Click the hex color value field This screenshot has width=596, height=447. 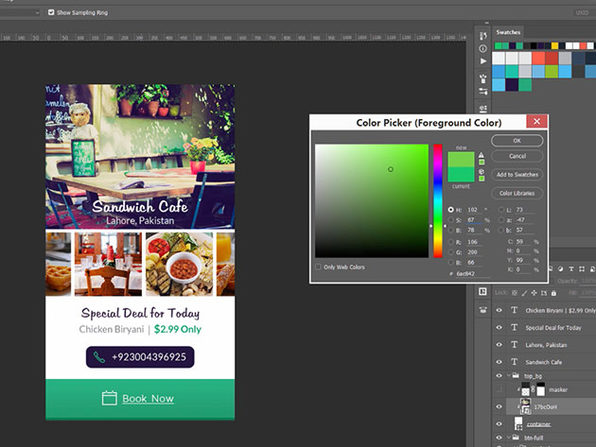472,274
